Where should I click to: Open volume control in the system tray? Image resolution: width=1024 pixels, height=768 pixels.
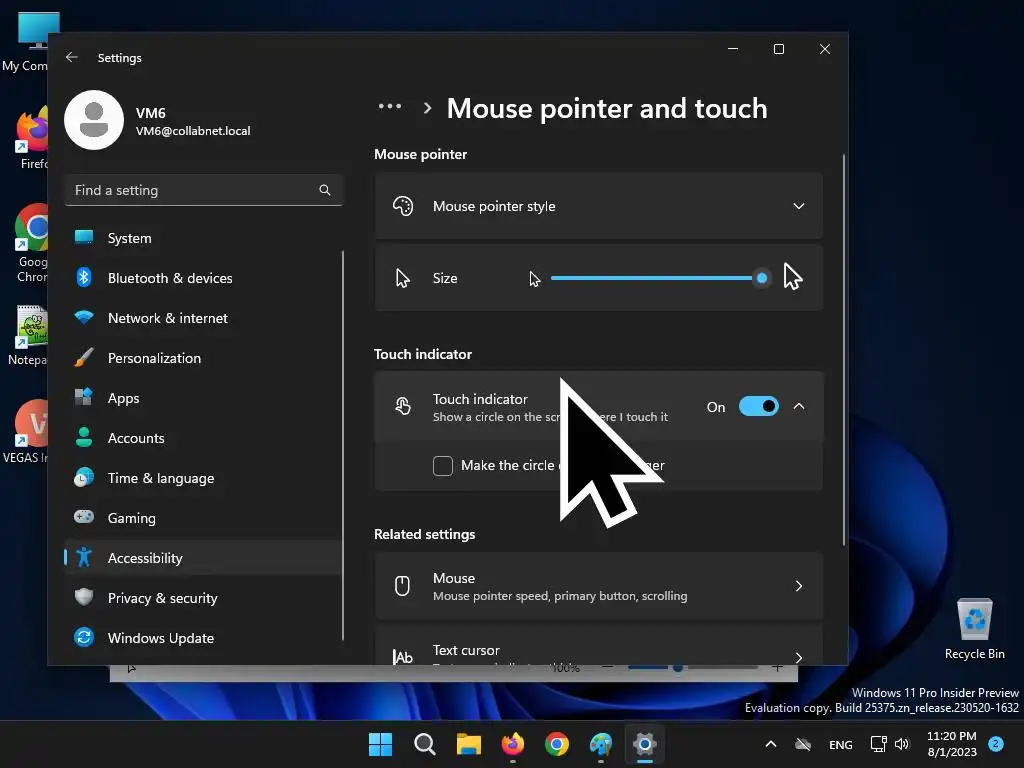pos(902,744)
